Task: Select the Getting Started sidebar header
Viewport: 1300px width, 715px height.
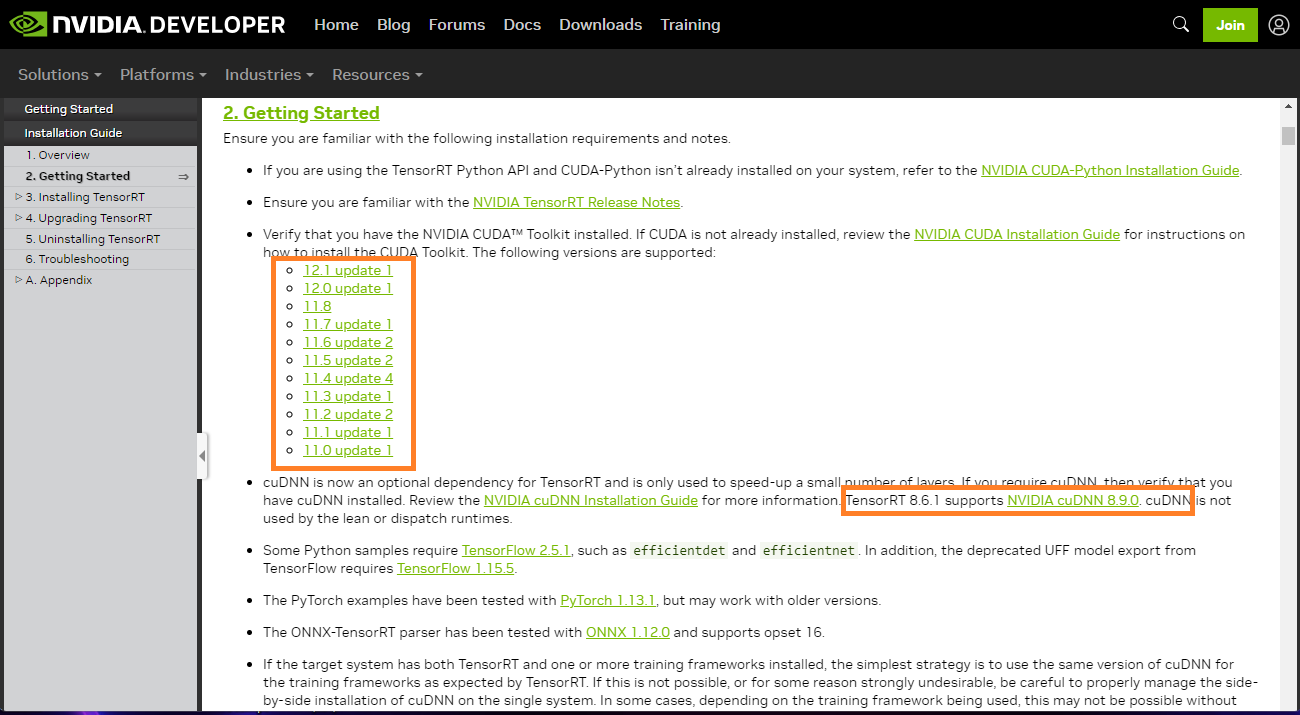Action: (100, 109)
